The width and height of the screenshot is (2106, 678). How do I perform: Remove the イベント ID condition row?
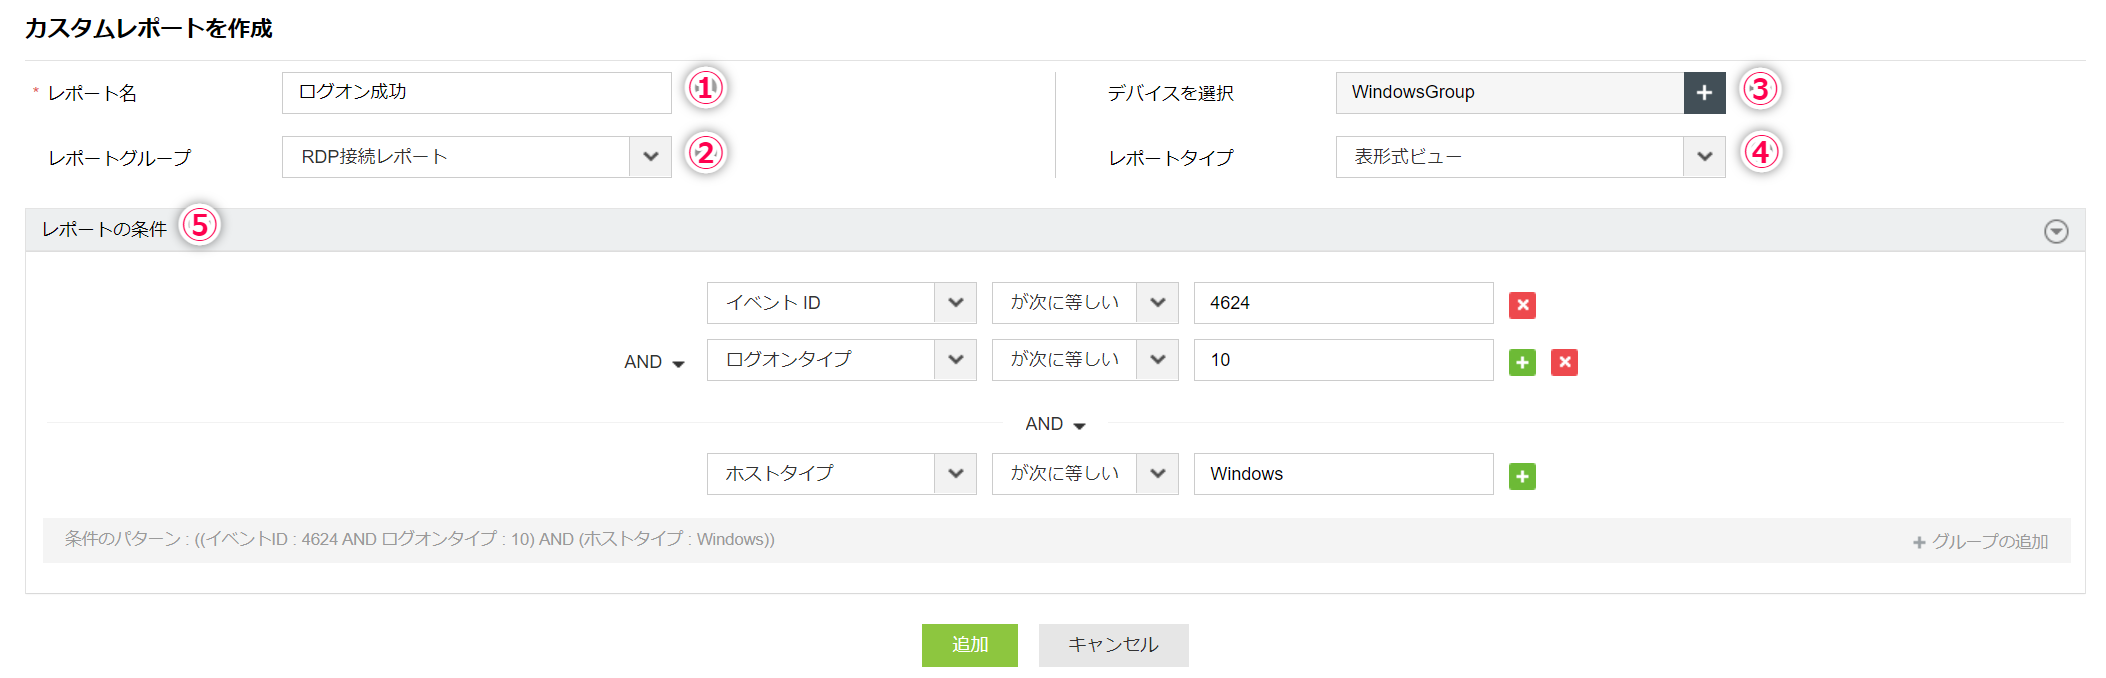point(1522,305)
